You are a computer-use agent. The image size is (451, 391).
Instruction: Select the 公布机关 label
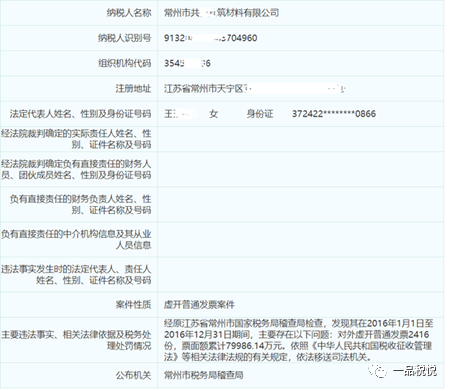[x=133, y=375]
